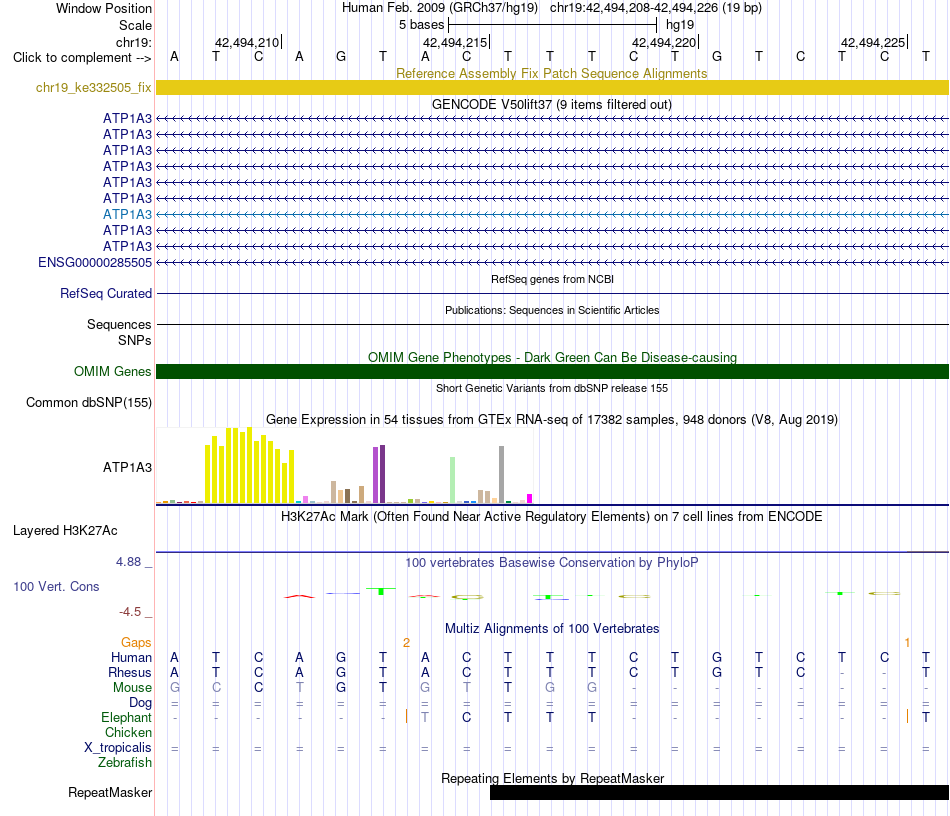Click coordinate marker 42,494,210
This screenshot has width=950, height=816.
[x=247, y=42]
